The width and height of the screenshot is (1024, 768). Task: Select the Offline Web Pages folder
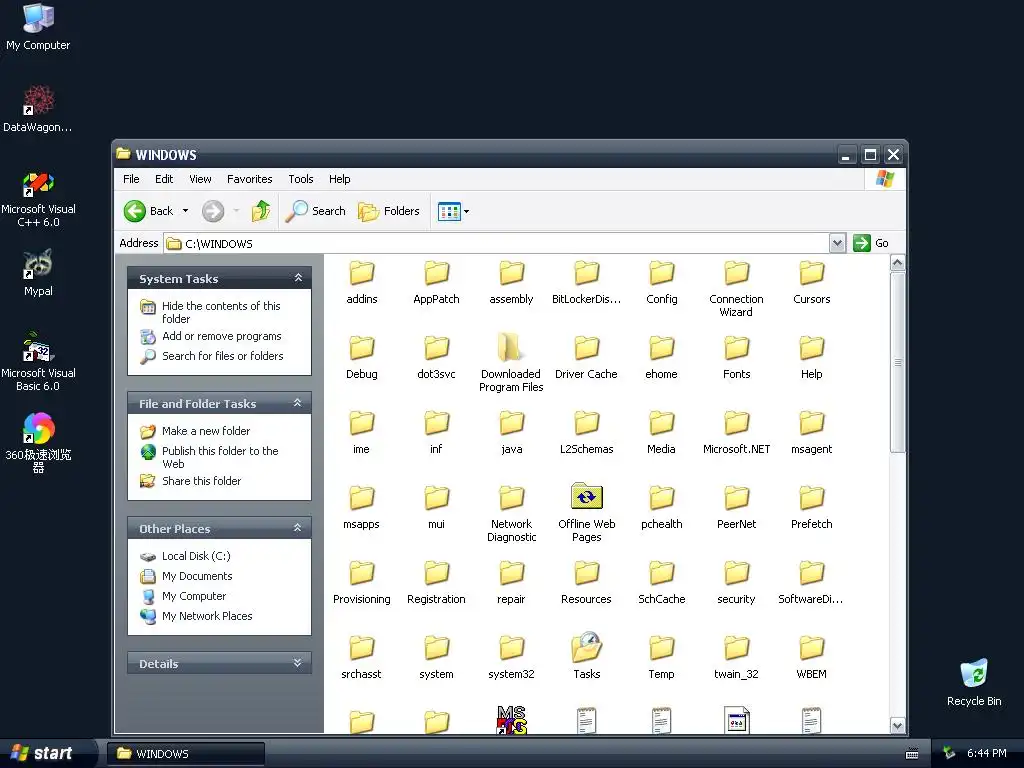point(586,513)
